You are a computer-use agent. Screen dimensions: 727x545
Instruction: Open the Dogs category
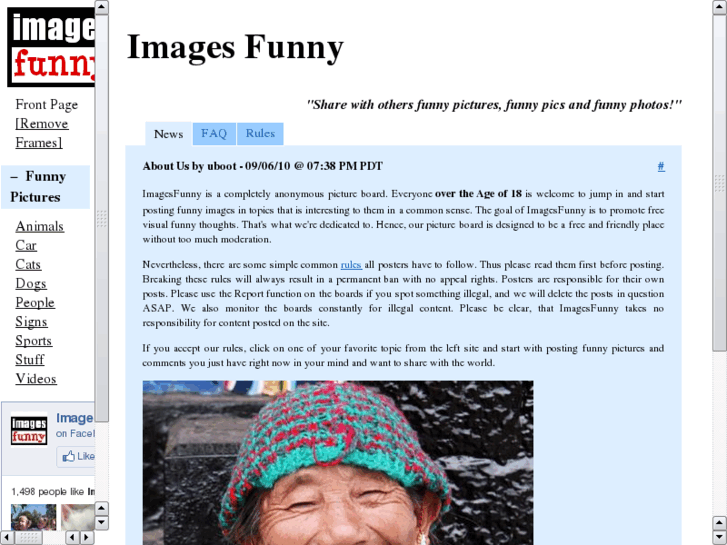31,283
